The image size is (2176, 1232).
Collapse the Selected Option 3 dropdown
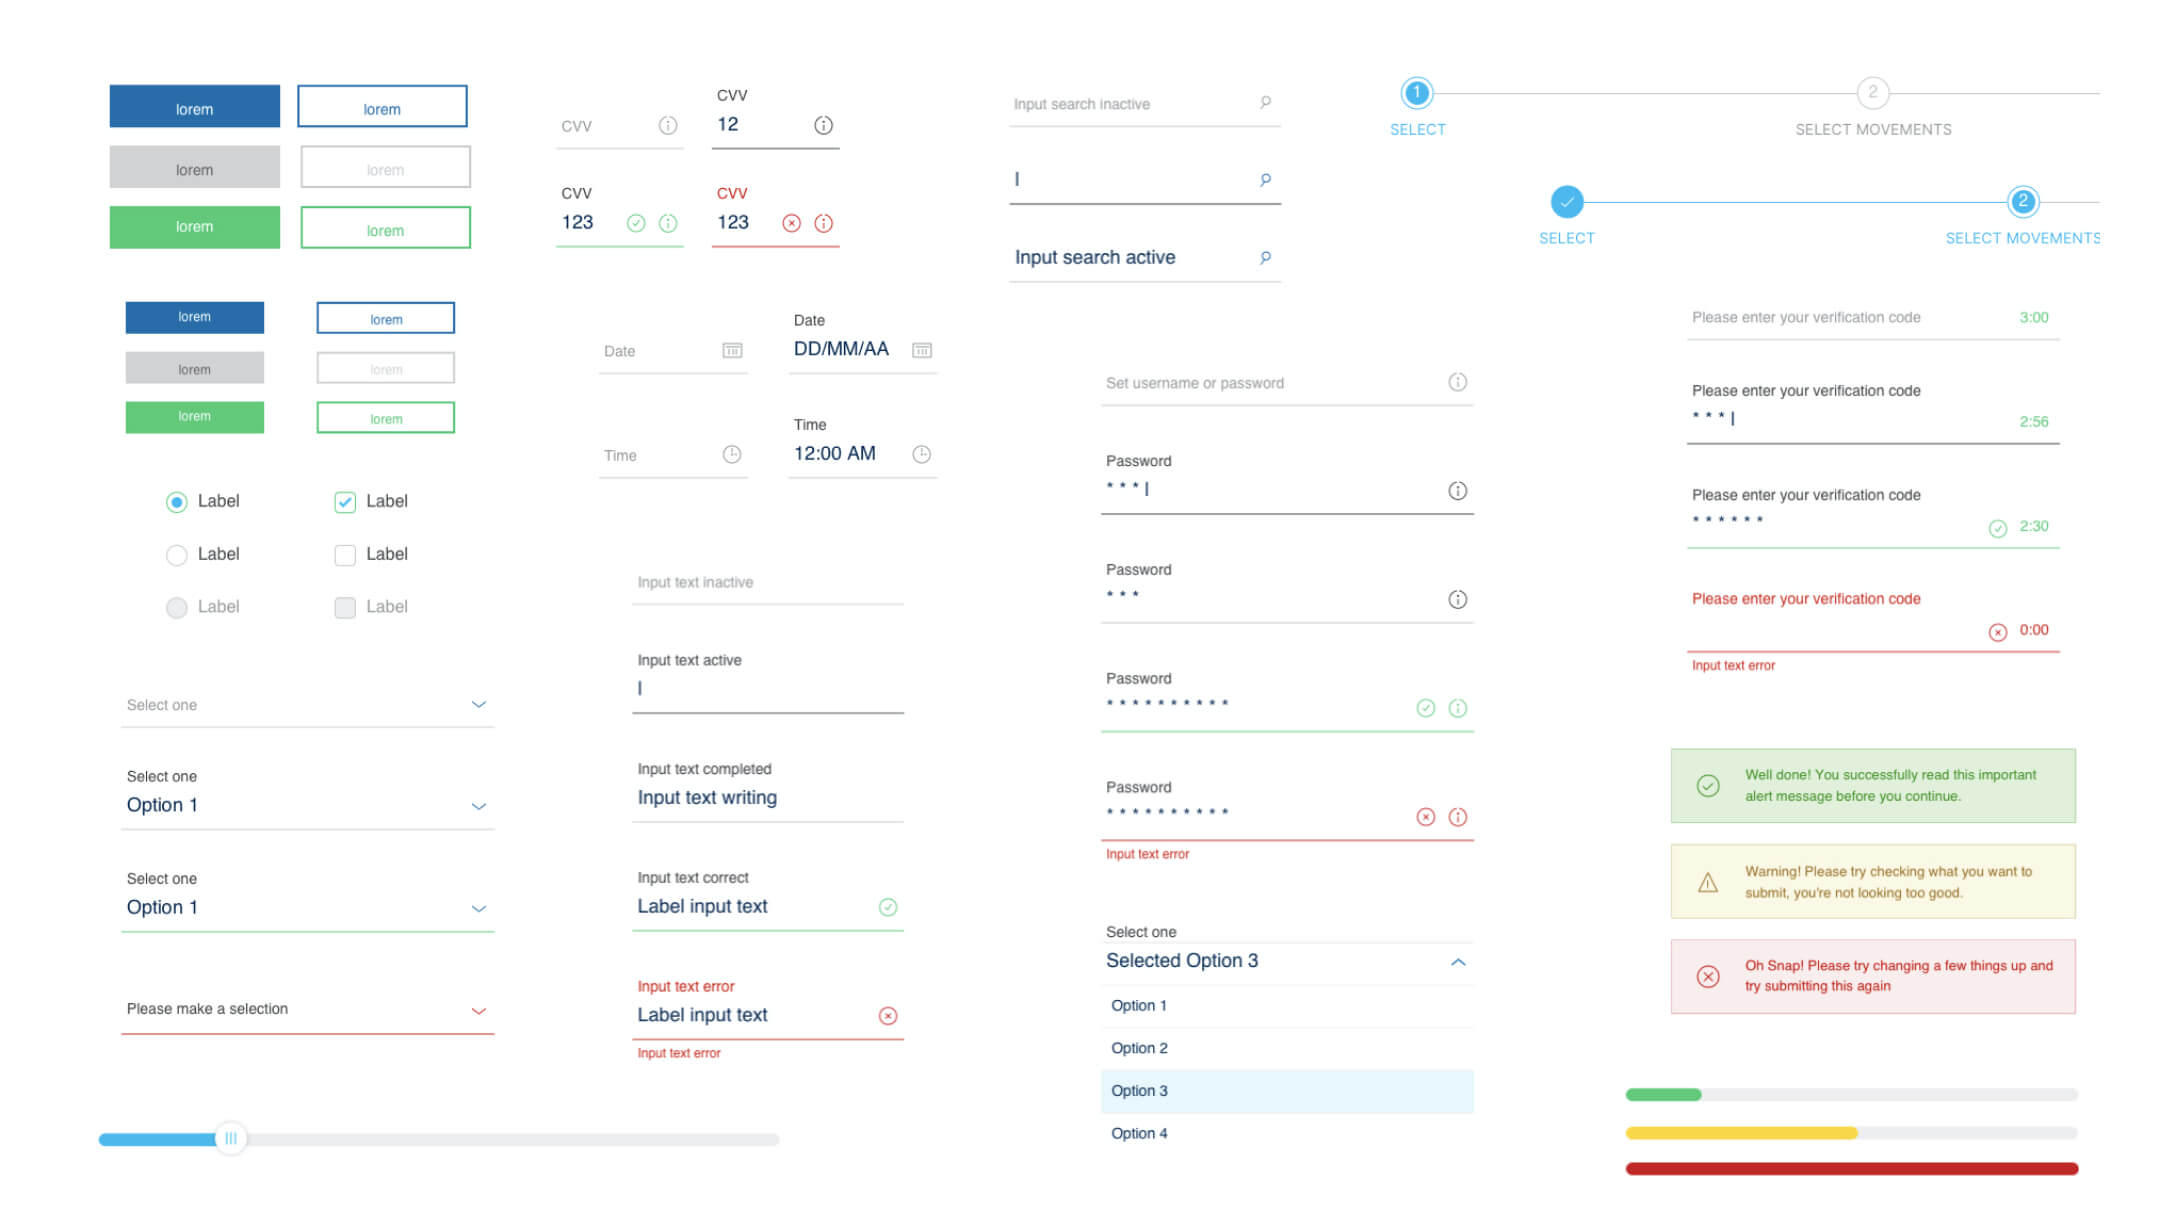point(1457,962)
